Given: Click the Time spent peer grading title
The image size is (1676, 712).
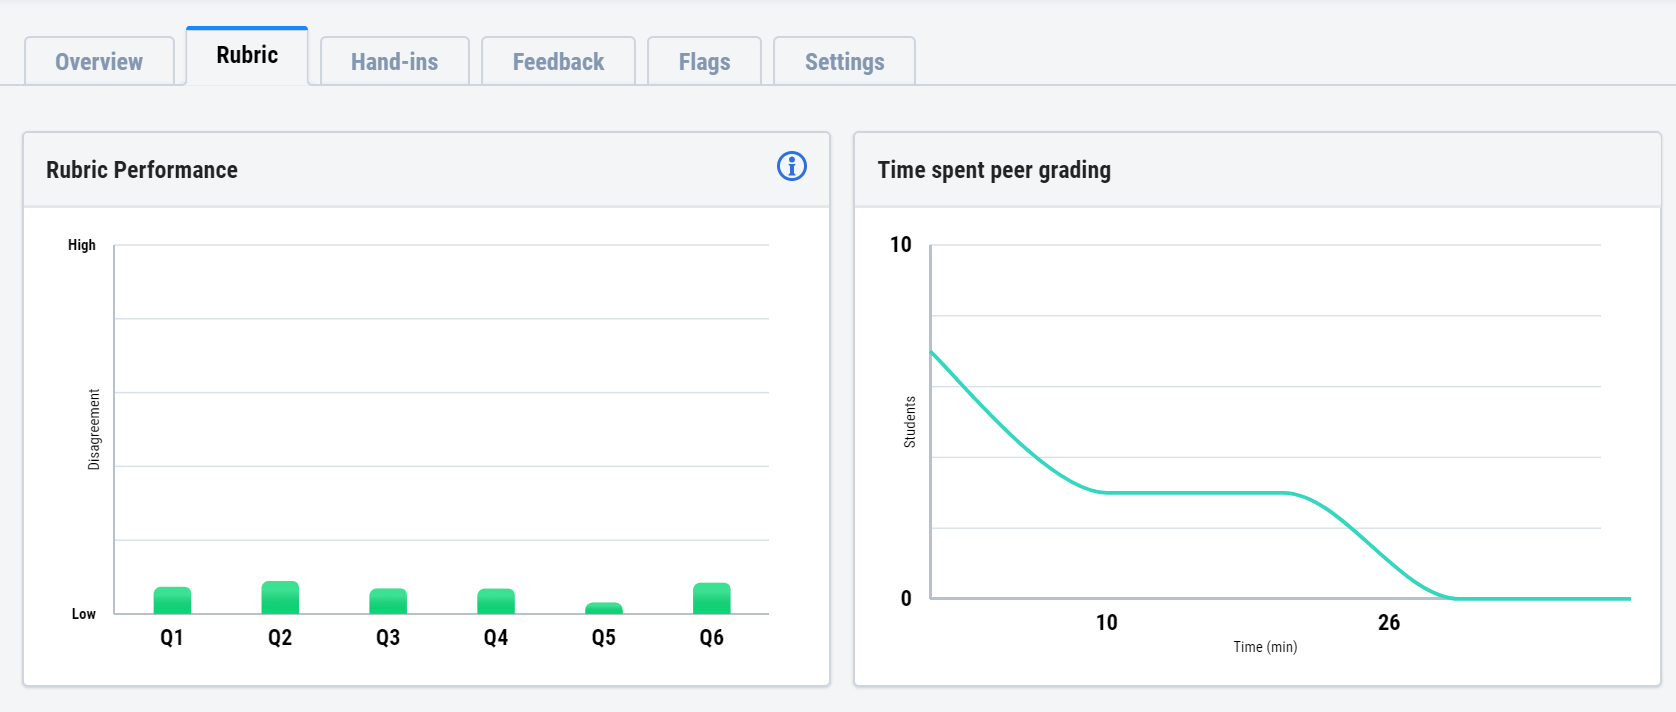Looking at the screenshot, I should pyautogui.click(x=994, y=170).
